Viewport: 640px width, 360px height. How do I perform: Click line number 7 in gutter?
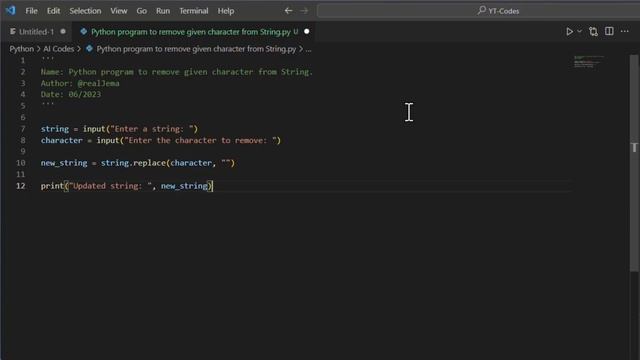[x=23, y=129]
